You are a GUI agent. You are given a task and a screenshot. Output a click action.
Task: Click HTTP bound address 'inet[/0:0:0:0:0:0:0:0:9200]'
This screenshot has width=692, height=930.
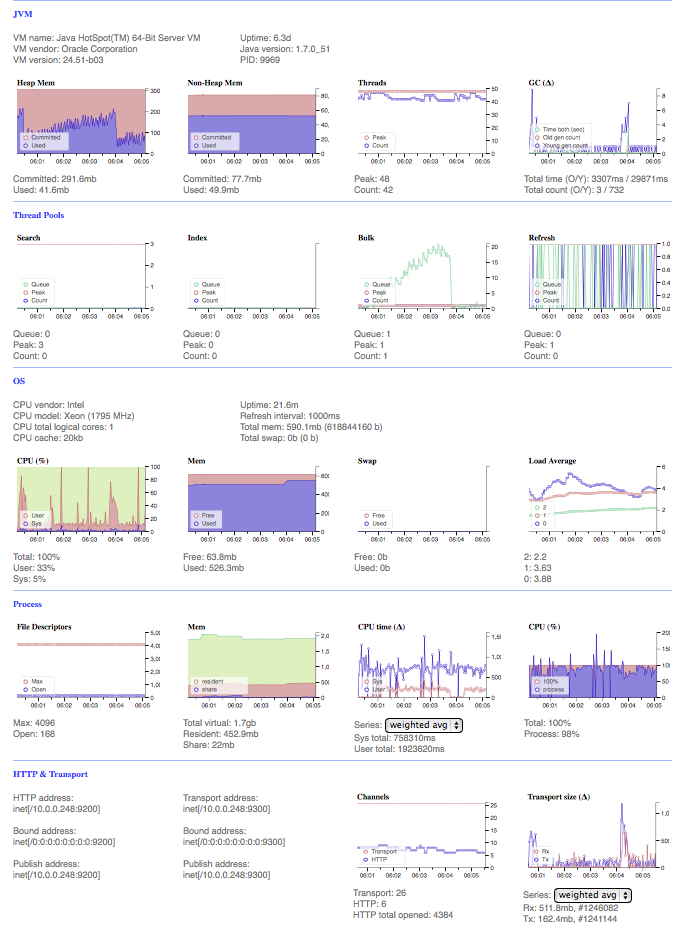(x=64, y=842)
